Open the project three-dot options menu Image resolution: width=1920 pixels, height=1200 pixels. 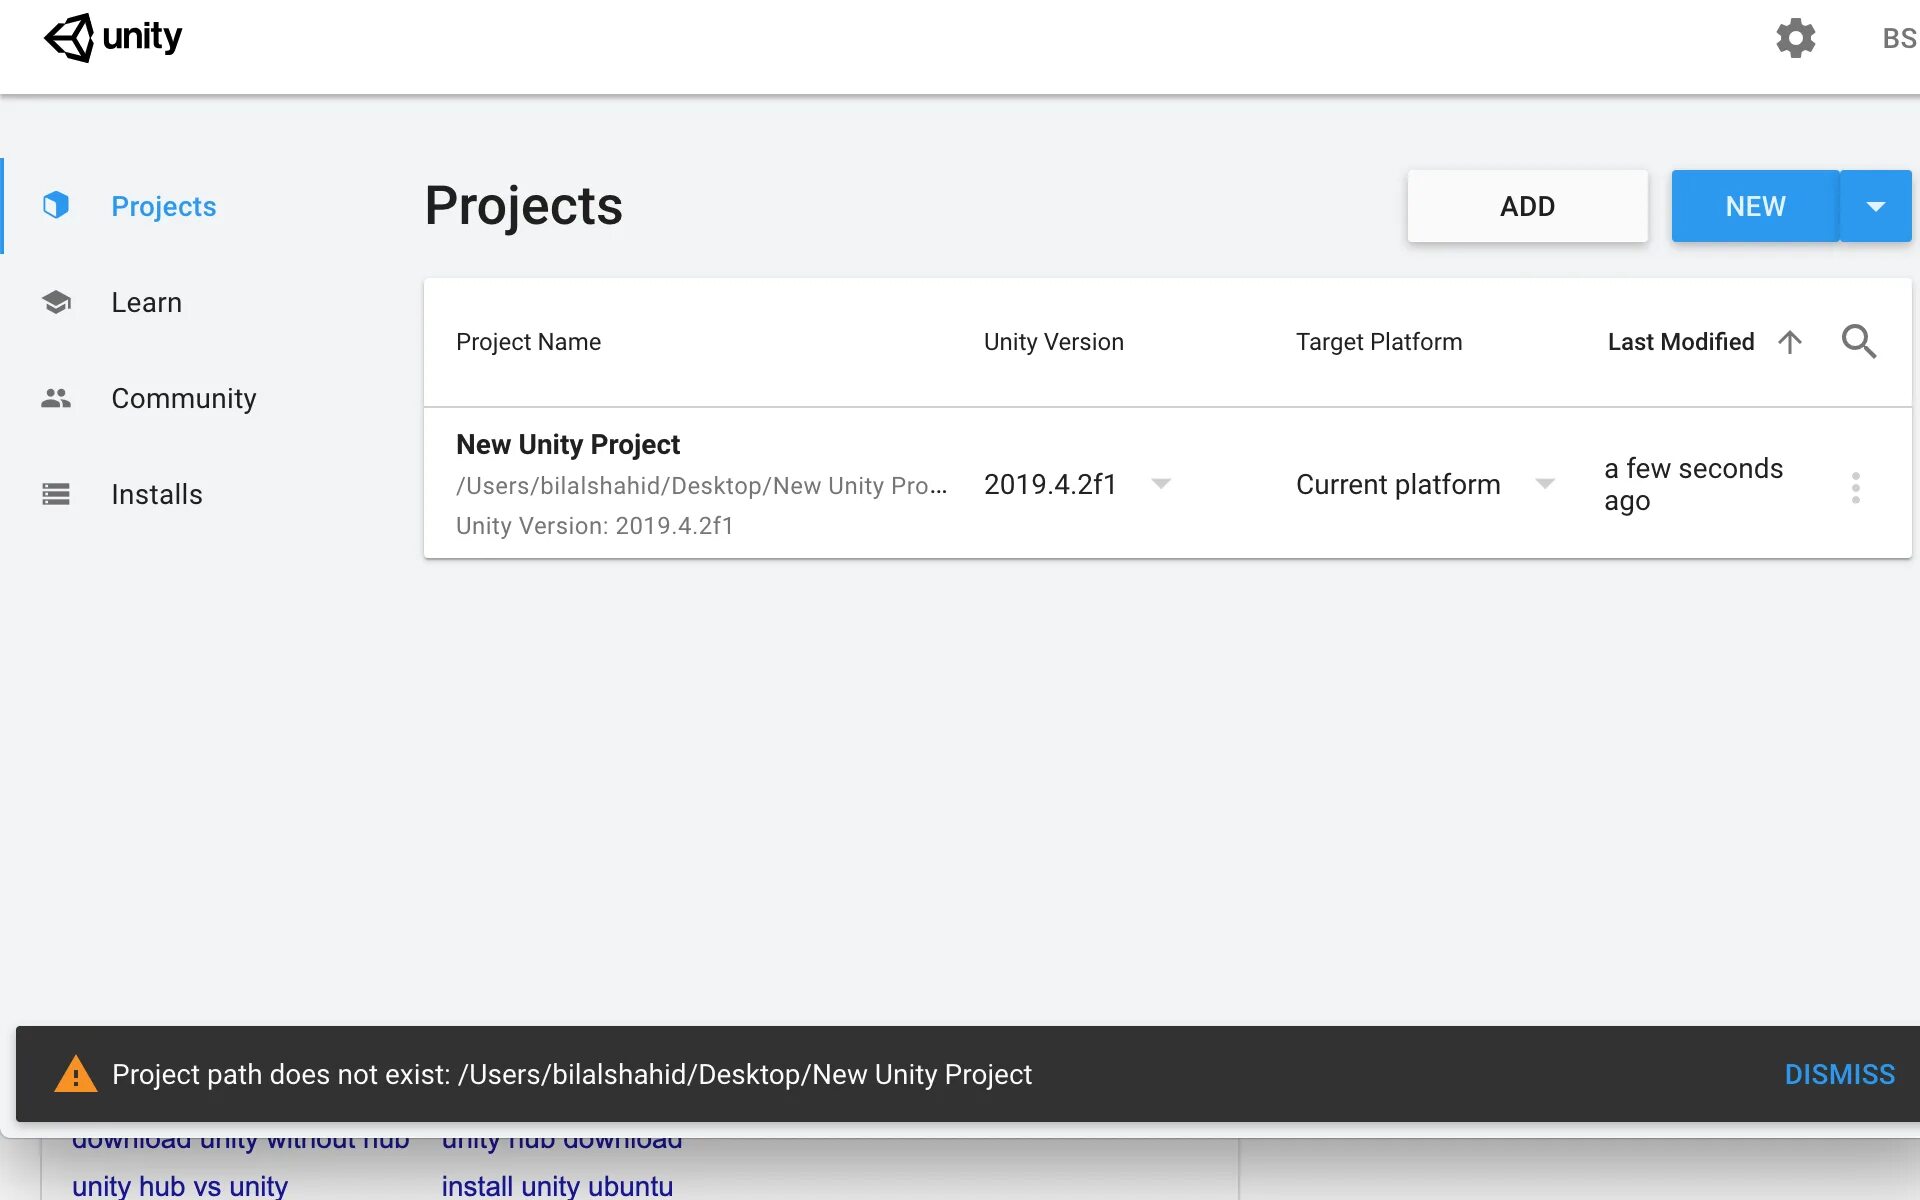[1856, 487]
